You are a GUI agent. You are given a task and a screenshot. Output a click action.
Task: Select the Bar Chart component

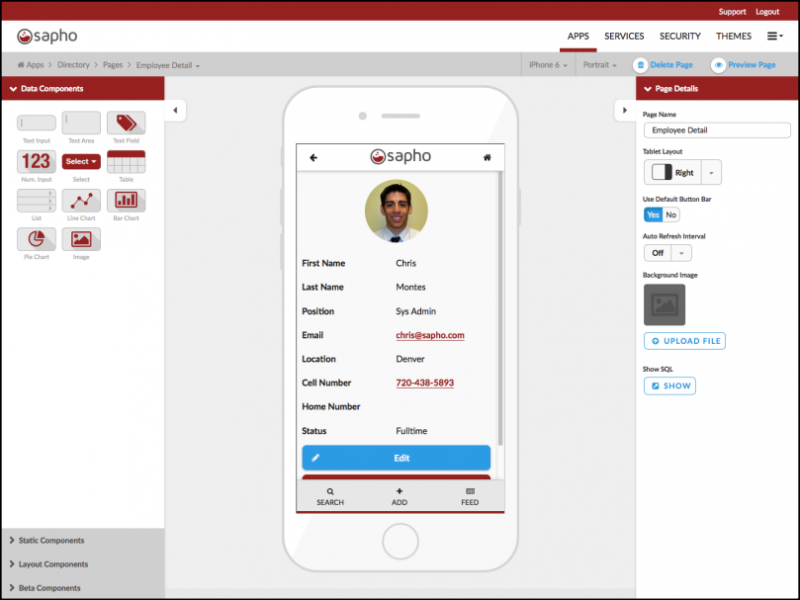click(126, 200)
